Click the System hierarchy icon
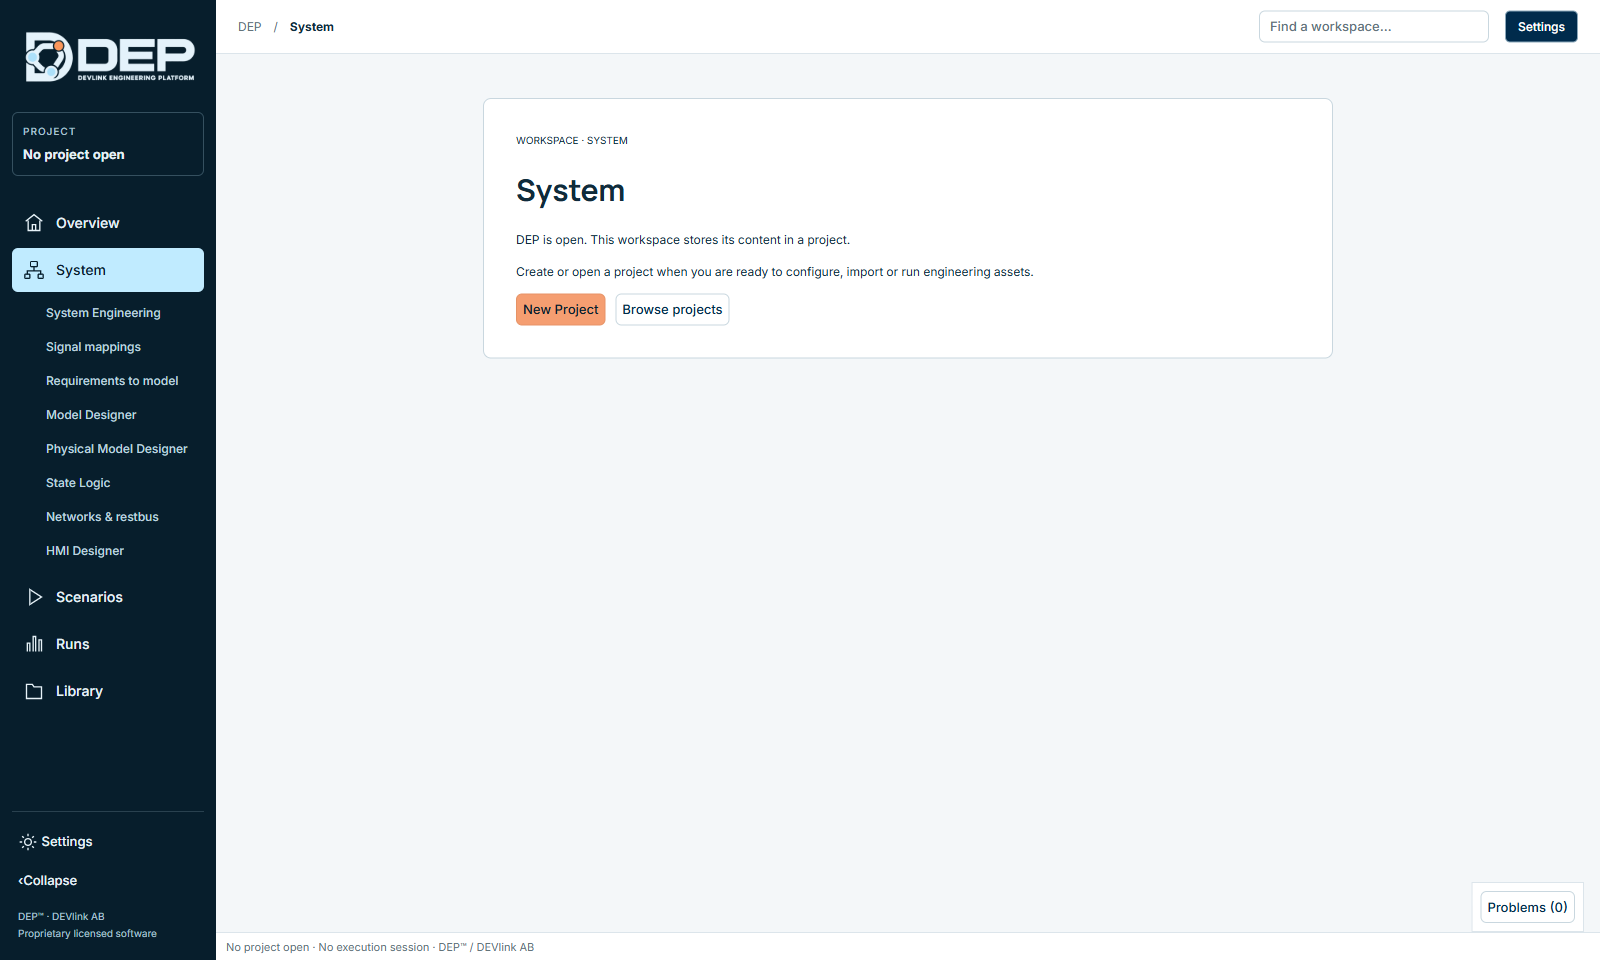This screenshot has width=1600, height=960. pos(34,270)
